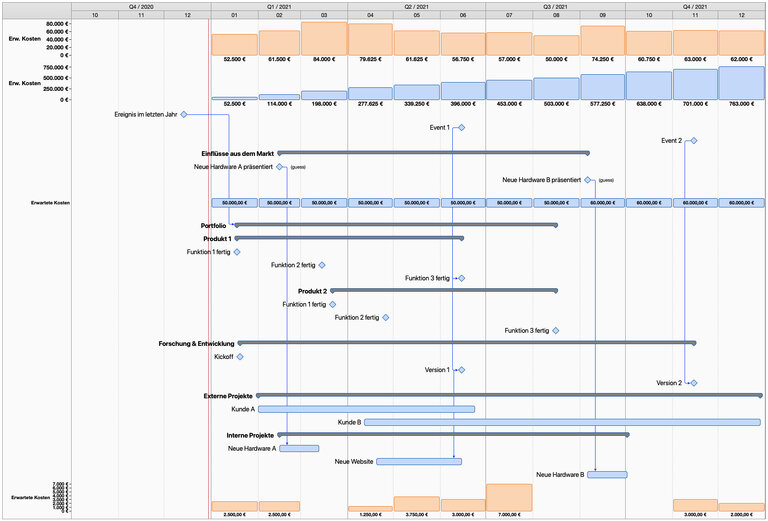Click the Version 2 milestone diamond

coord(693,383)
